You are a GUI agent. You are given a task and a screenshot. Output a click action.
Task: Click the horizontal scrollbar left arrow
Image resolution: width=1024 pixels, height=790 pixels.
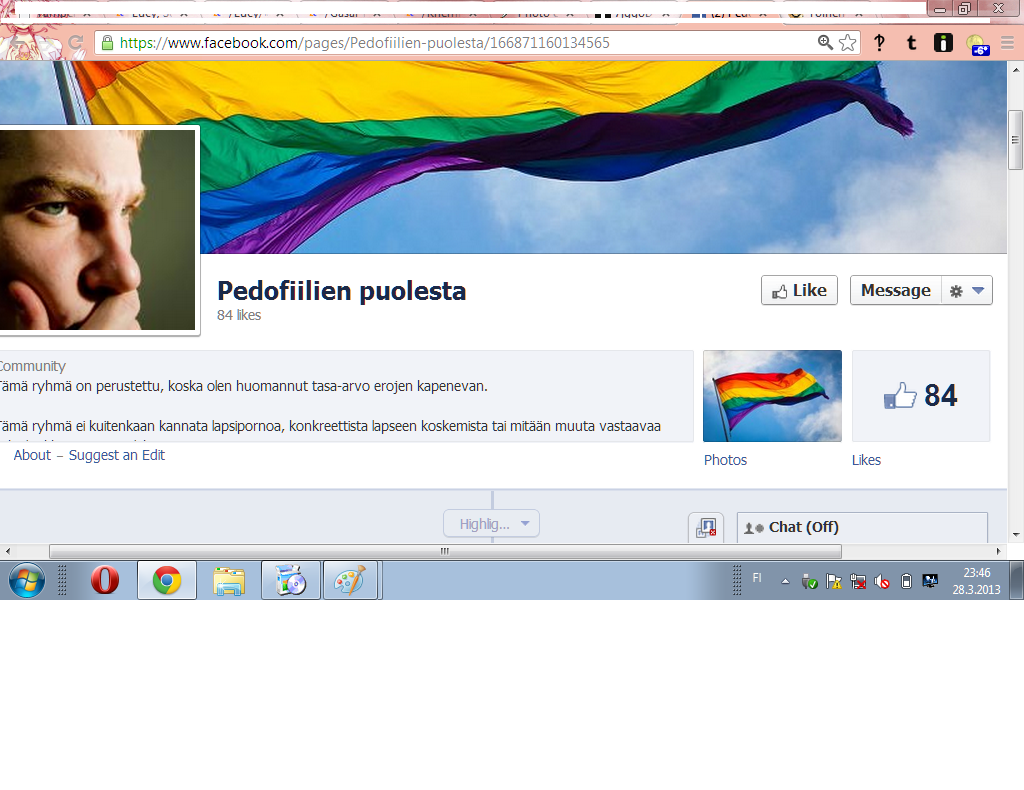click(x=7, y=552)
